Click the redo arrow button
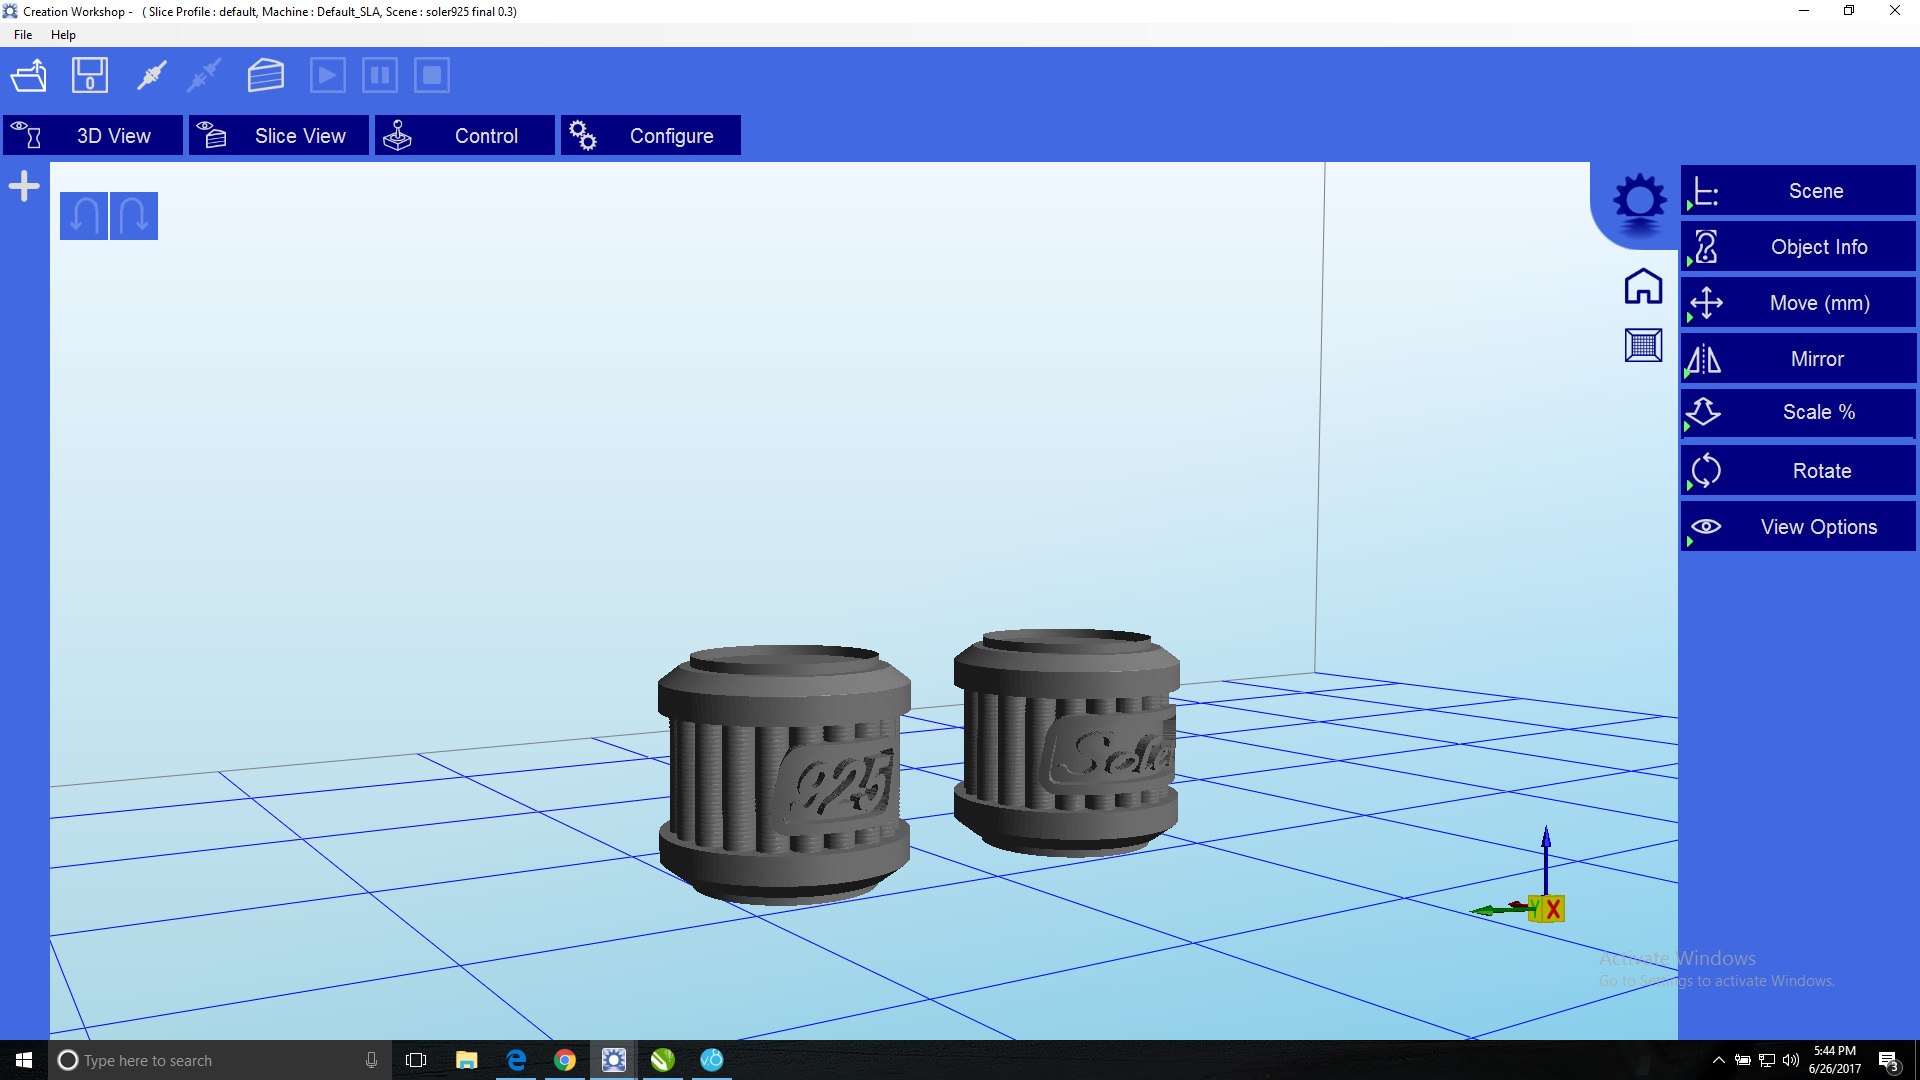1920x1080 pixels. tap(134, 216)
